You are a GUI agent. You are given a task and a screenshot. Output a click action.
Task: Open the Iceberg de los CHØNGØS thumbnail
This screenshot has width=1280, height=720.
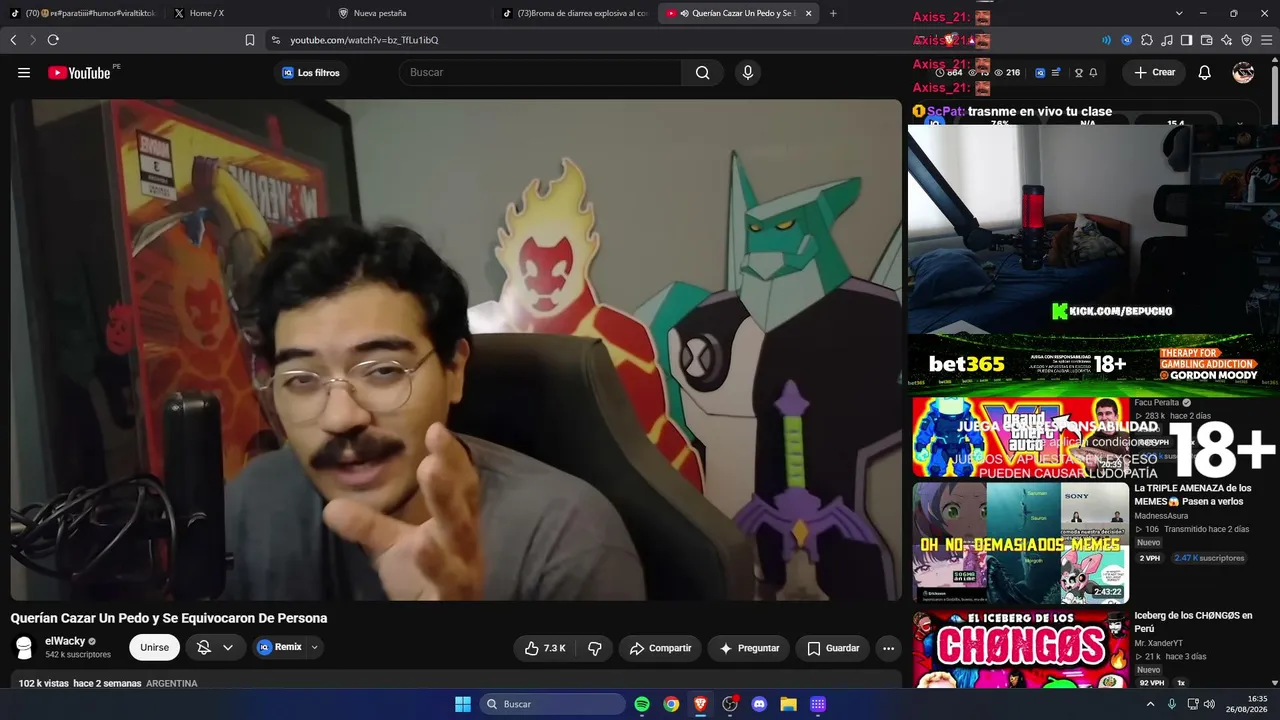1020,650
